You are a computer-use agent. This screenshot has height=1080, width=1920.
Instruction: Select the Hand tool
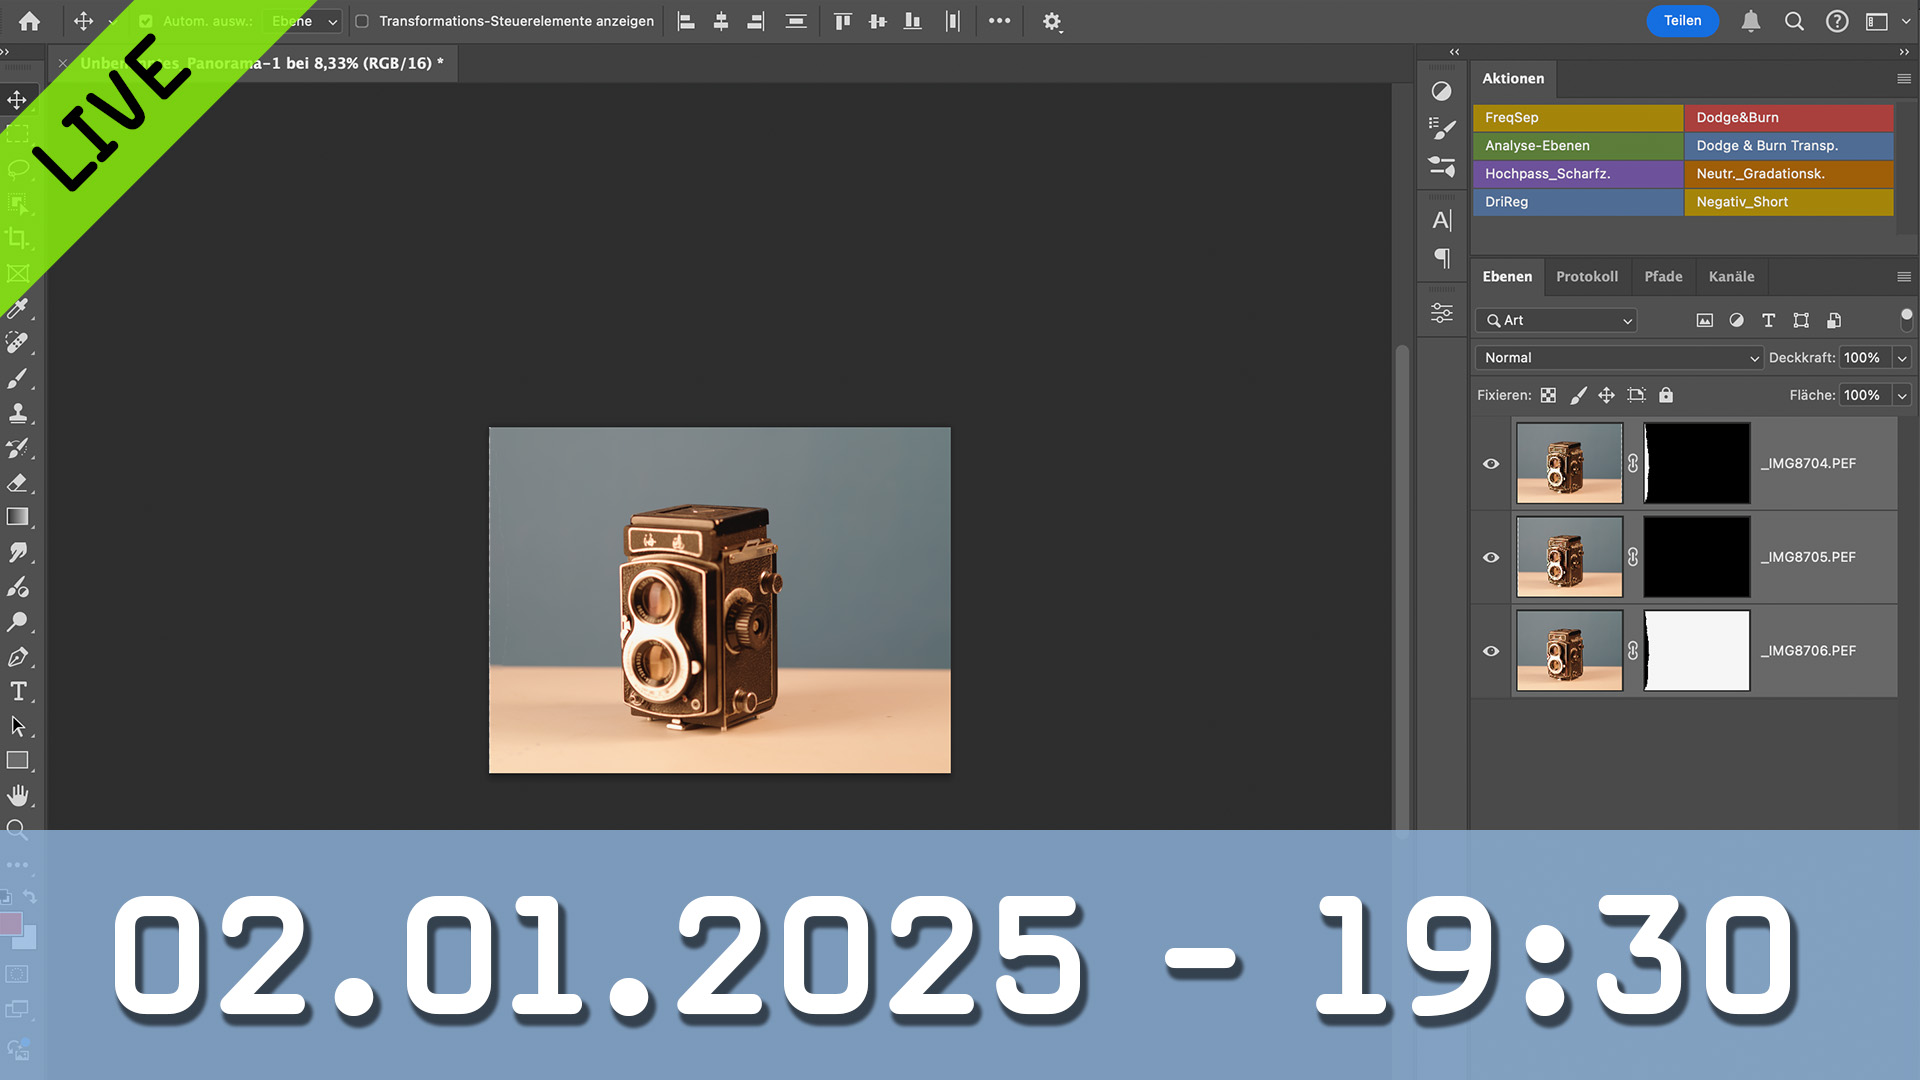coord(17,796)
